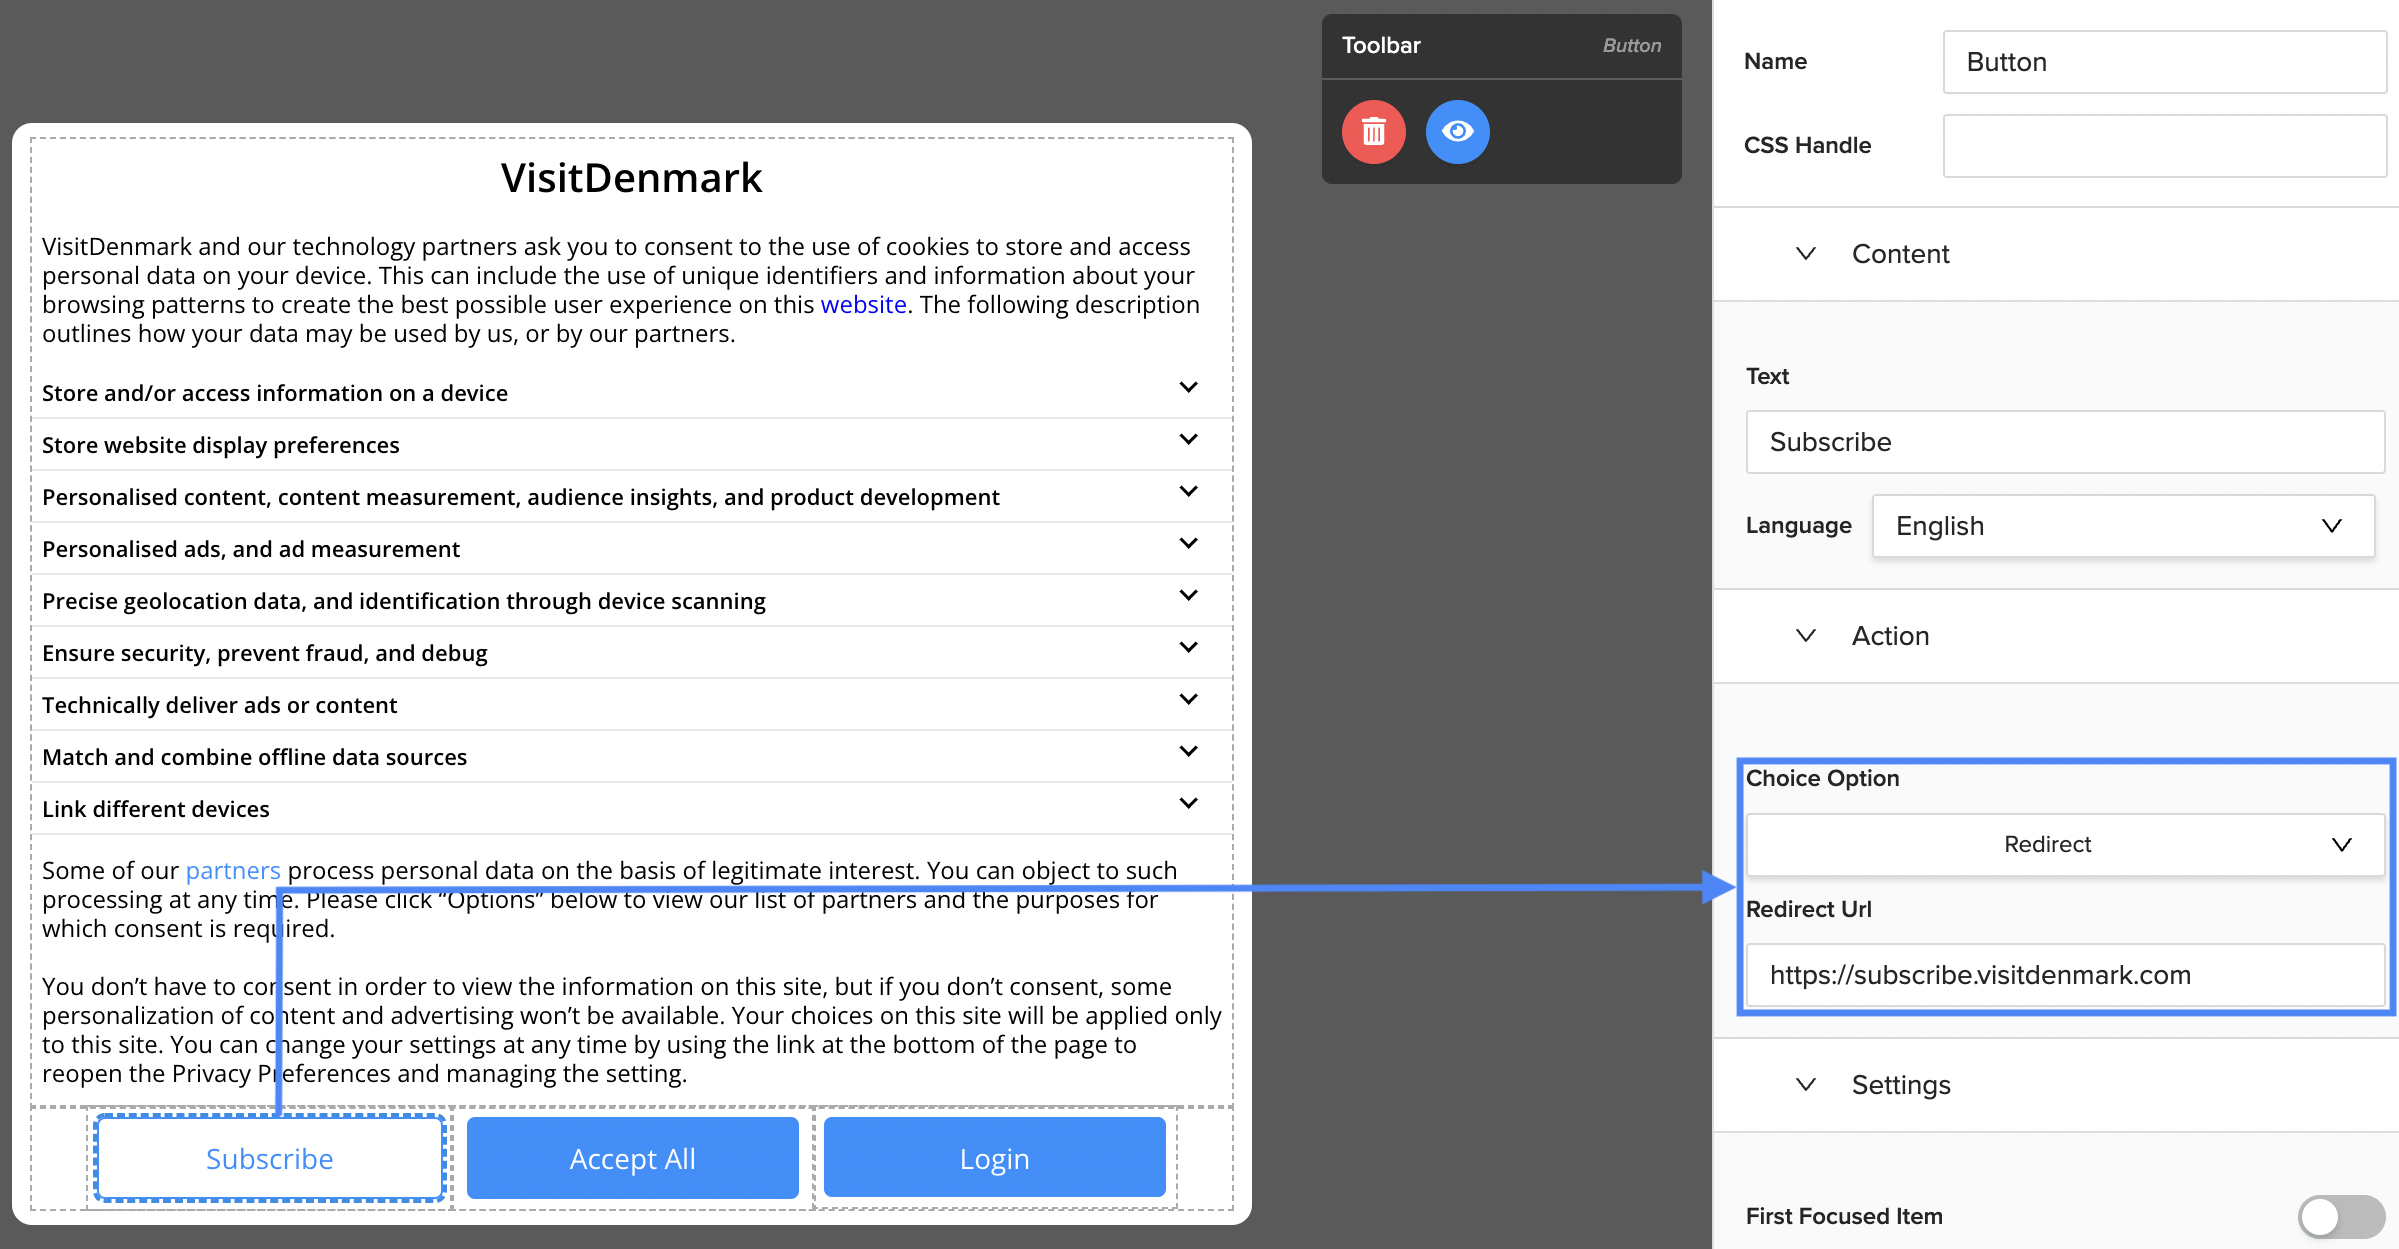Click the VisitDenmark heading text
The image size is (2399, 1249).
click(x=632, y=178)
